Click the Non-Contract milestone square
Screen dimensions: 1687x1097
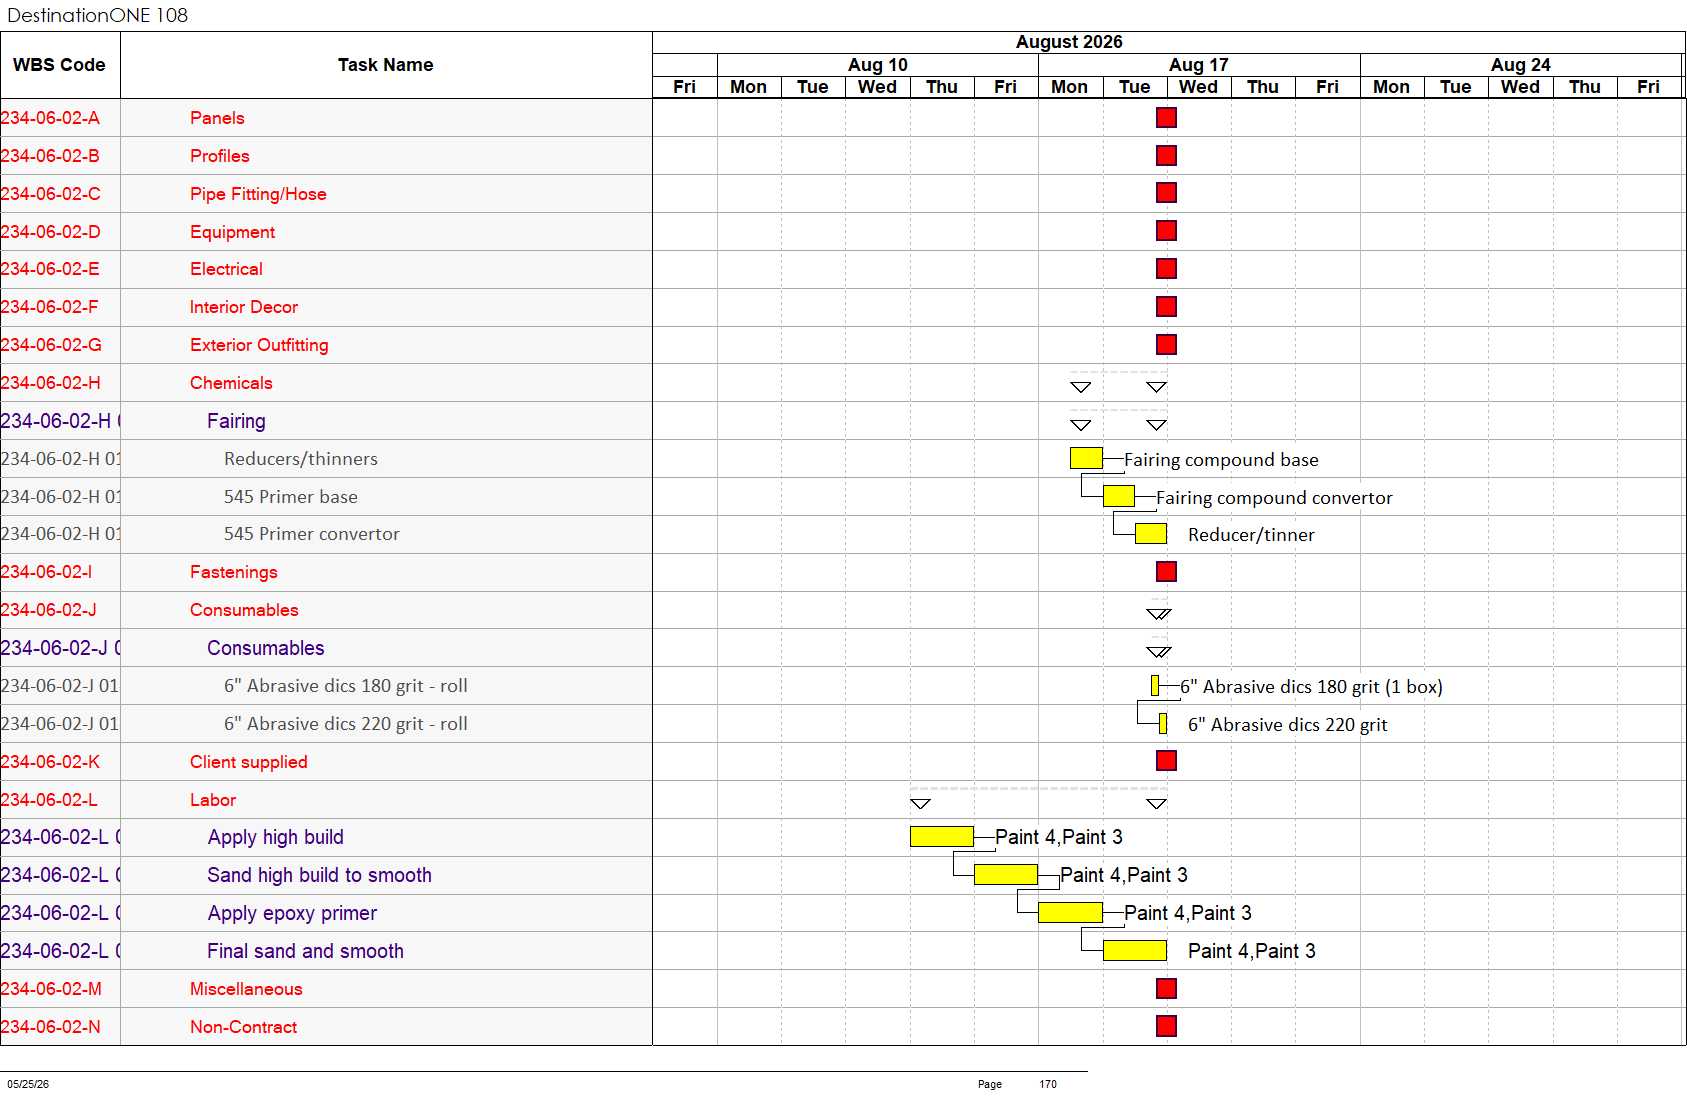[x=1166, y=1026]
